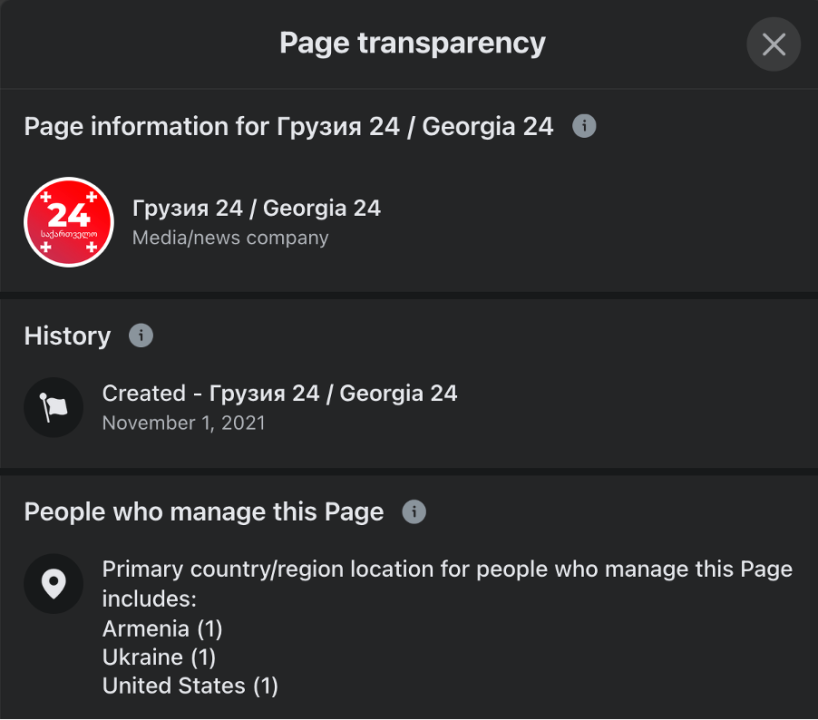Select the Media/news company category text
The width and height of the screenshot is (818, 720).
[x=230, y=238]
